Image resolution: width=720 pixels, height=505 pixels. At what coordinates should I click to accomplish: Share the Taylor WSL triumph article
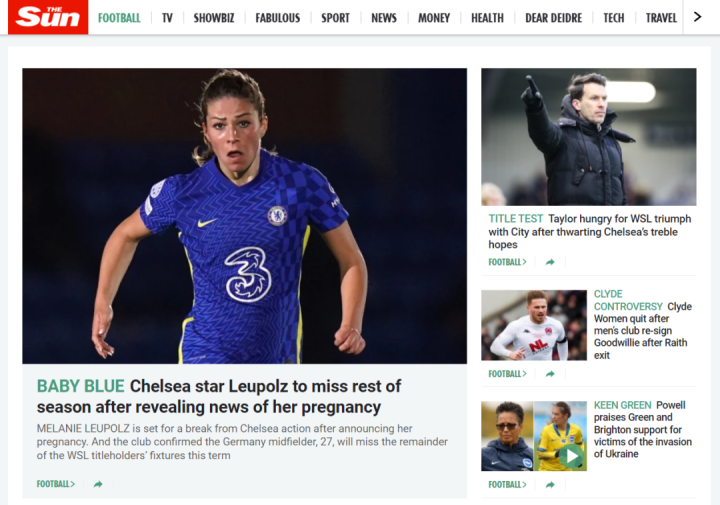pyautogui.click(x=550, y=262)
